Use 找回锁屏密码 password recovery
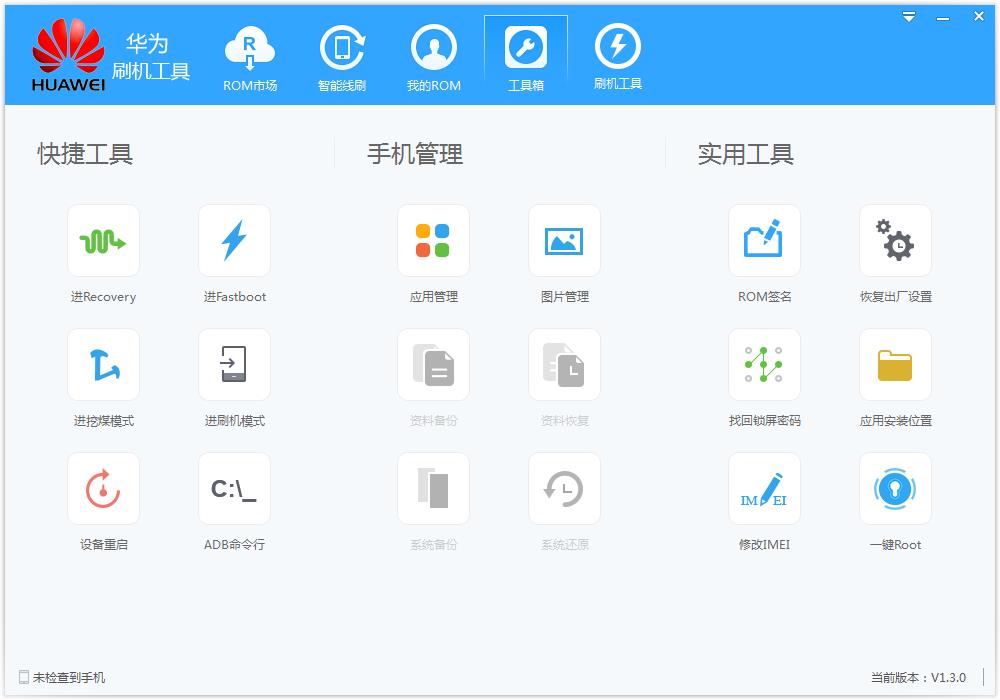This screenshot has width=1000, height=700. click(x=764, y=364)
